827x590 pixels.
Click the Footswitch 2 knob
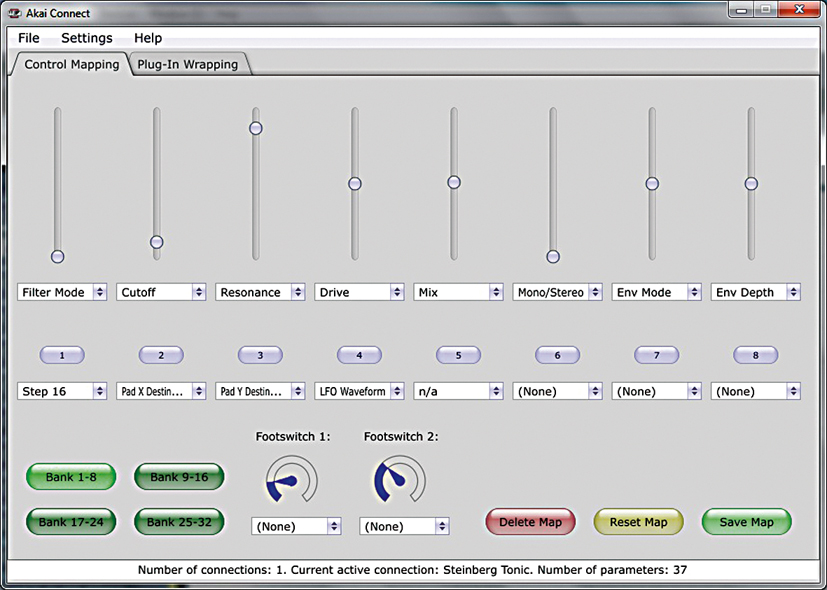[x=399, y=479]
